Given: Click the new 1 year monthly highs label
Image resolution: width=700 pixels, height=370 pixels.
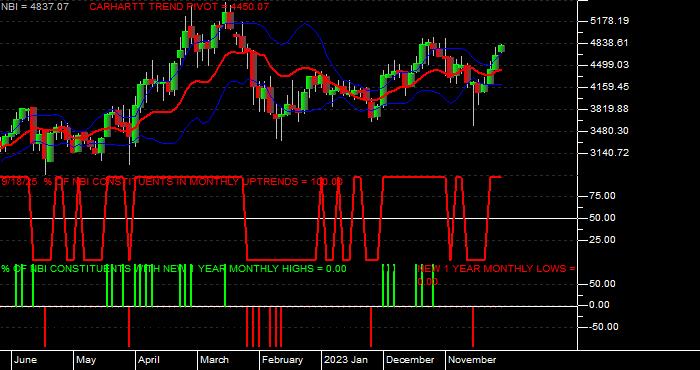Looking at the screenshot, I should coord(174,269).
